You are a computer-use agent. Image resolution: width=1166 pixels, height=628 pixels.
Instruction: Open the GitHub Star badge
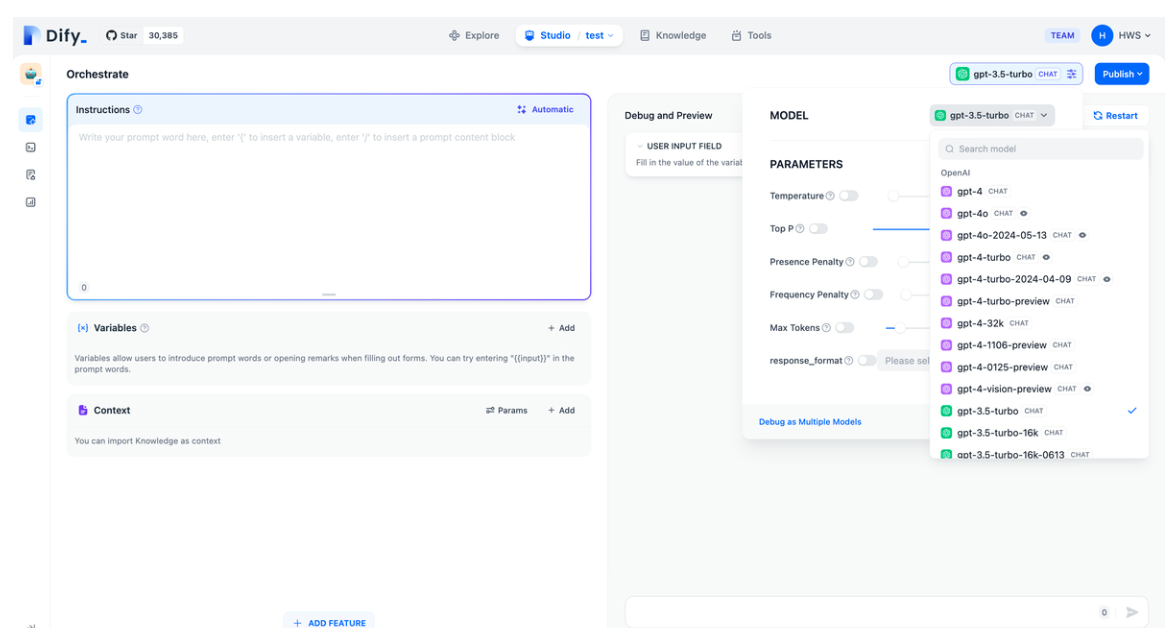[x=144, y=35]
